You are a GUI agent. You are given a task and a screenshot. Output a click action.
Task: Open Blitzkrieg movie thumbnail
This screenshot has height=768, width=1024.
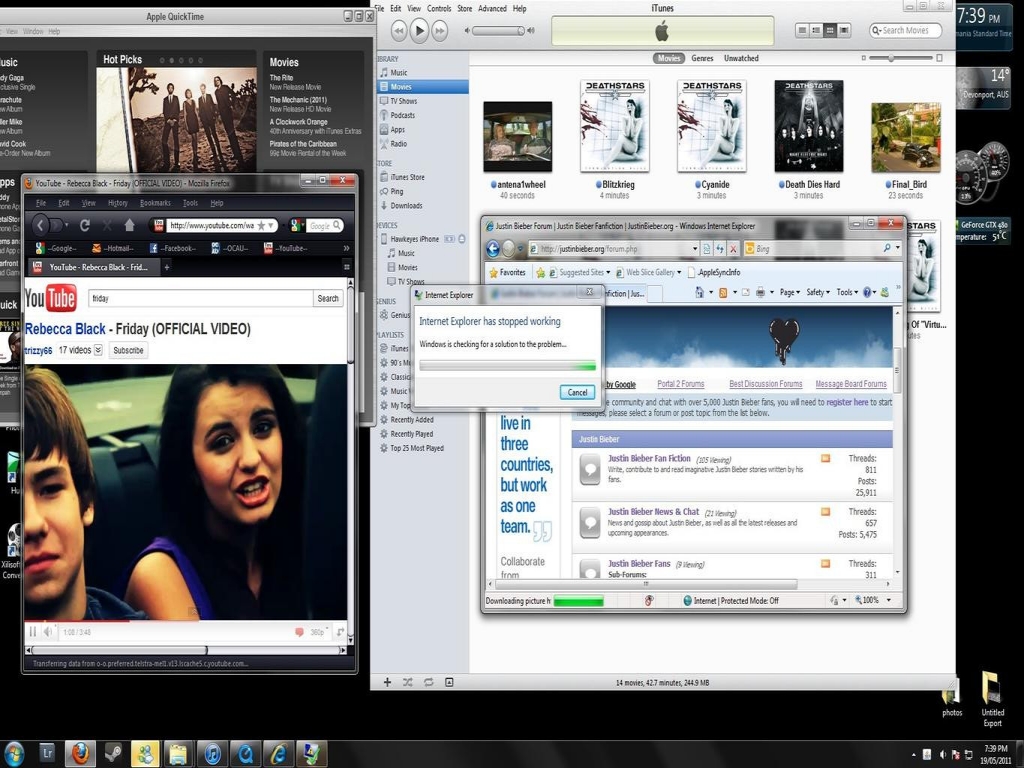click(x=615, y=126)
